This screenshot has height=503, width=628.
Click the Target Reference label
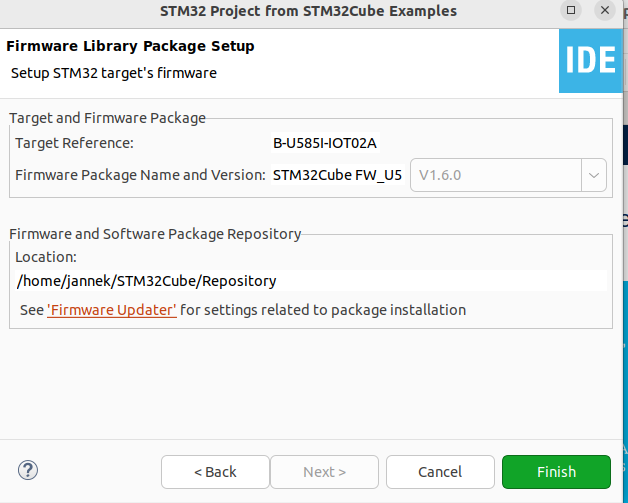(x=74, y=143)
